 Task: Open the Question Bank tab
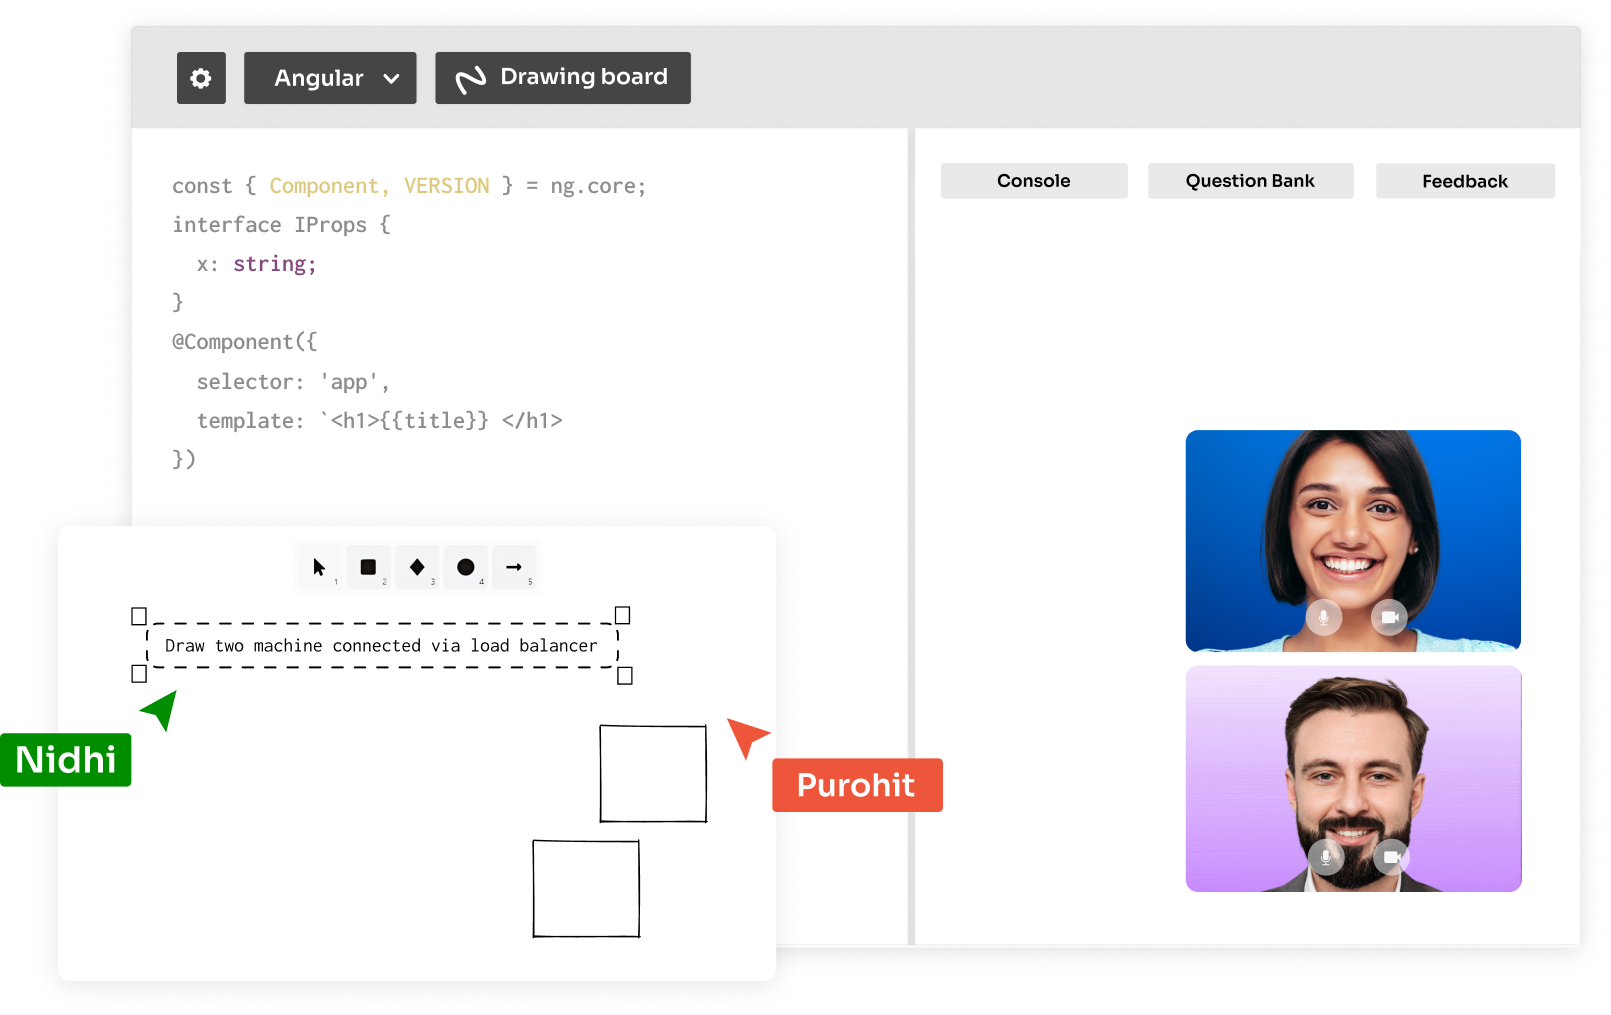[x=1250, y=181]
